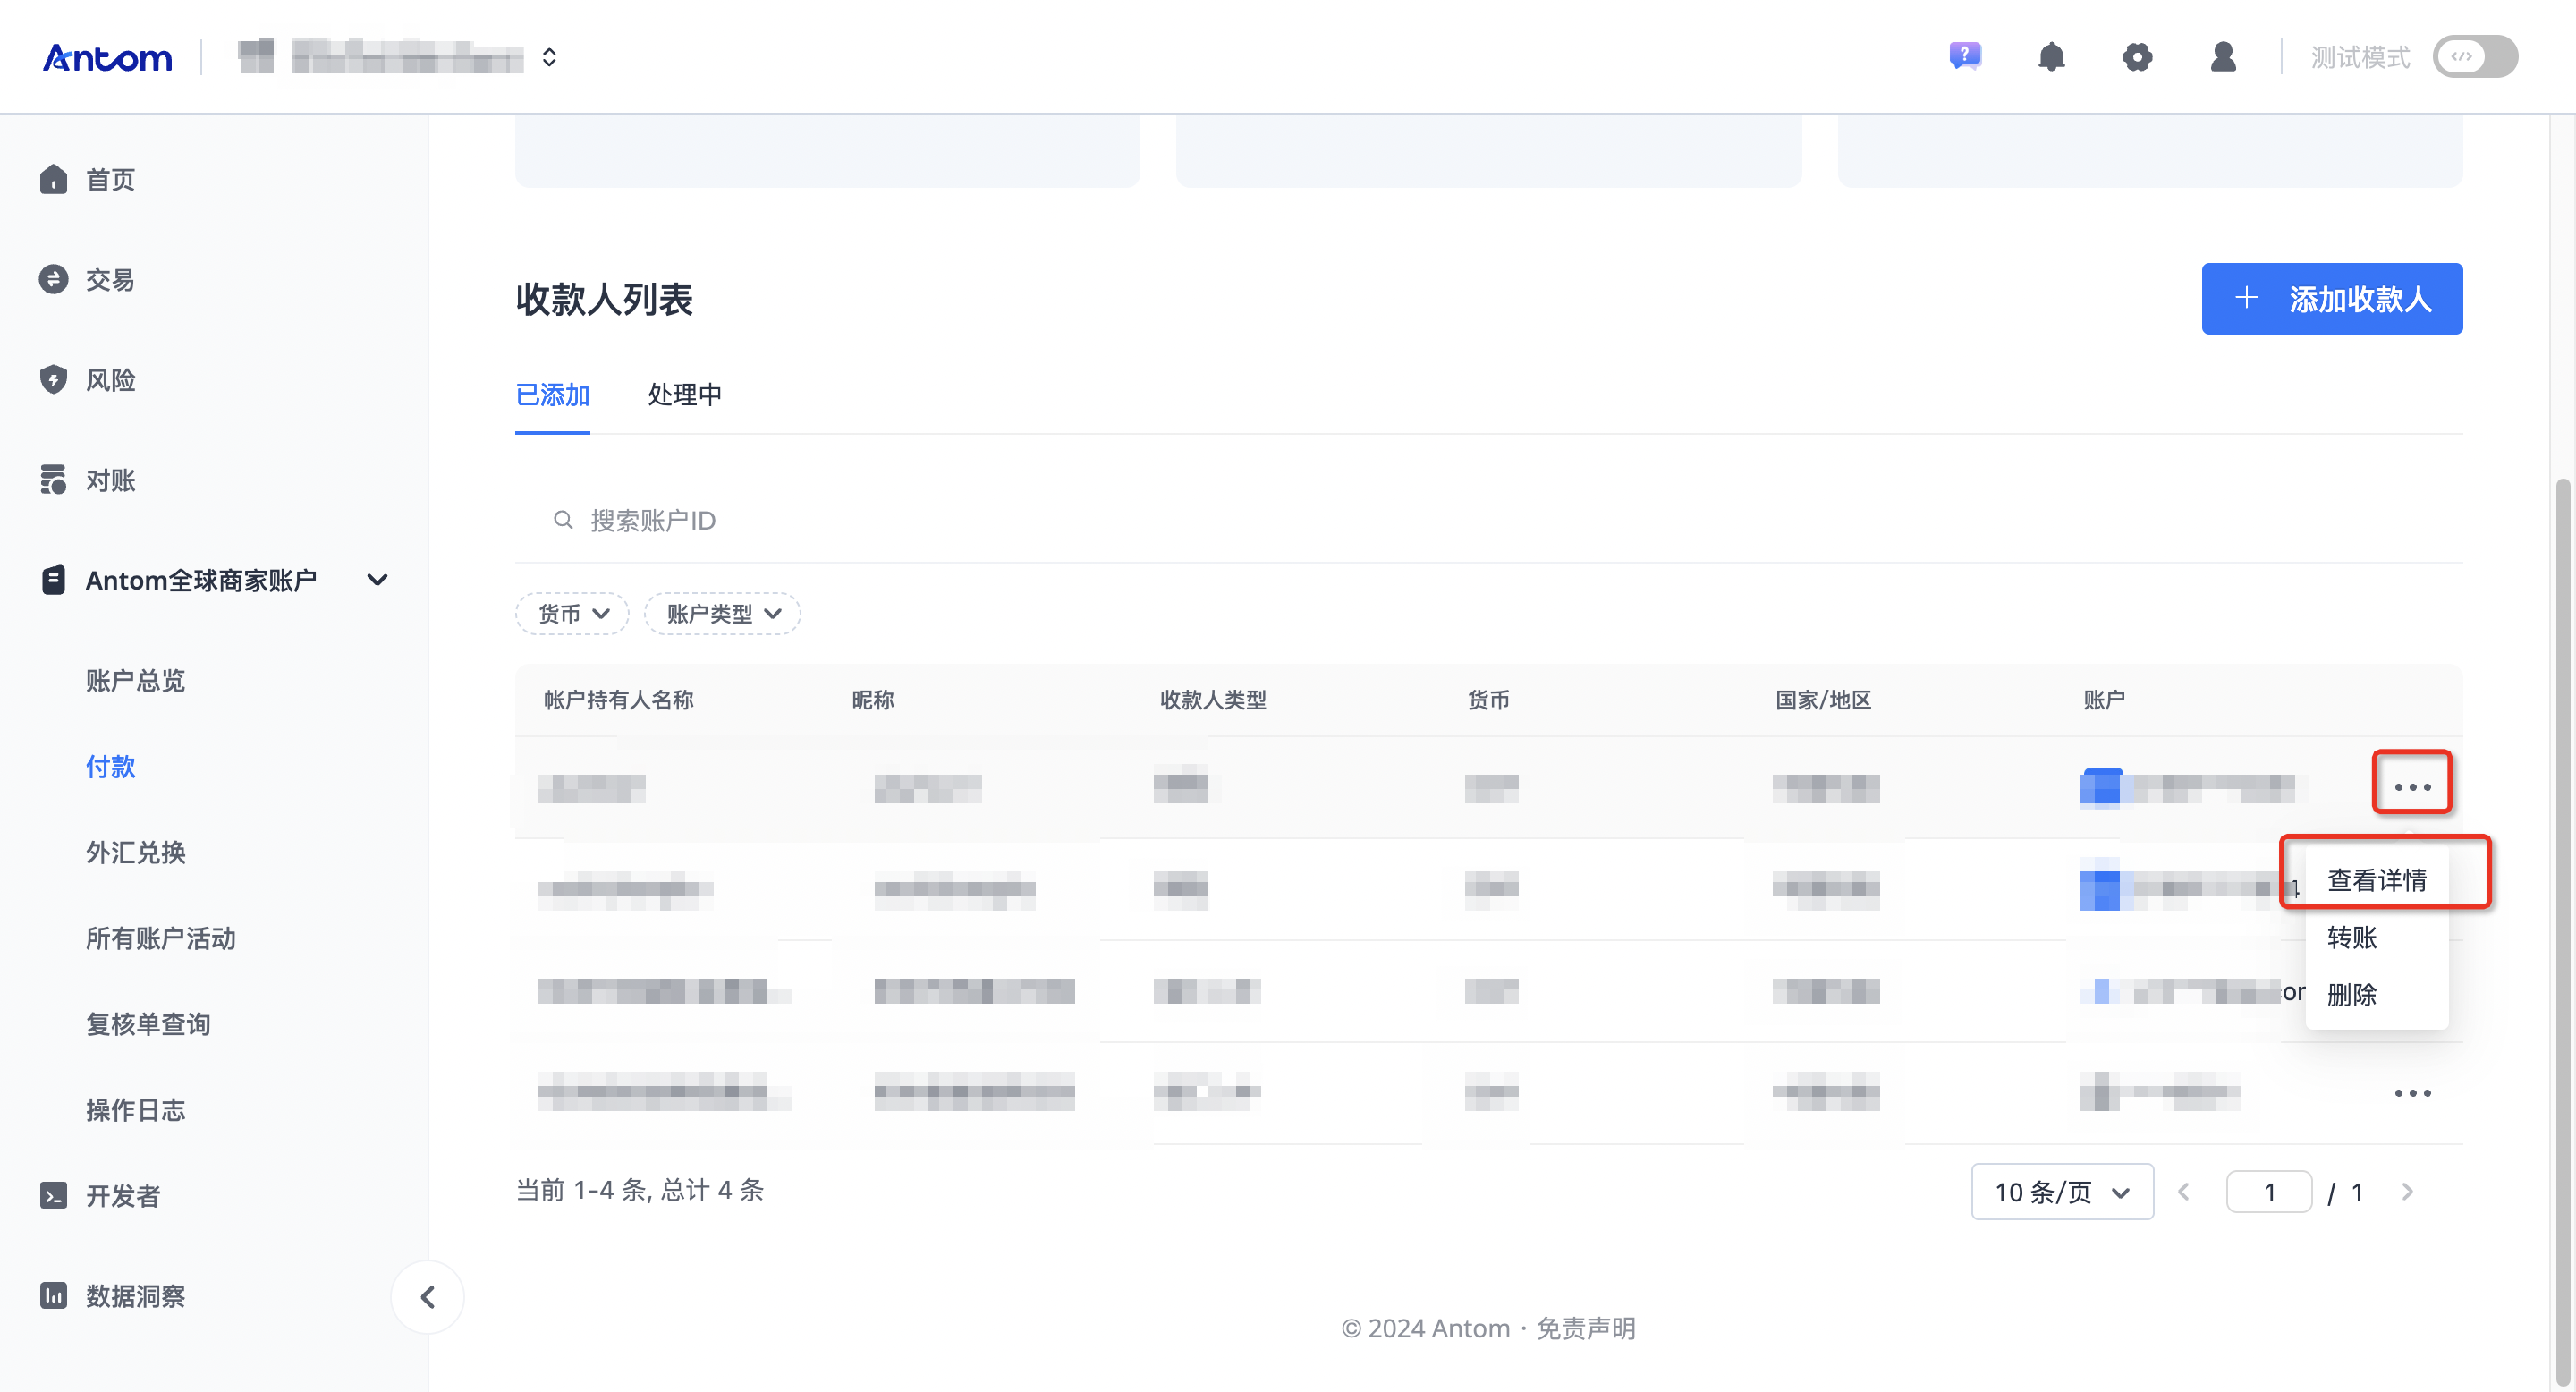The width and height of the screenshot is (2576, 1392).
Task: Open the 账户类型 filter dropdown
Action: [x=722, y=614]
